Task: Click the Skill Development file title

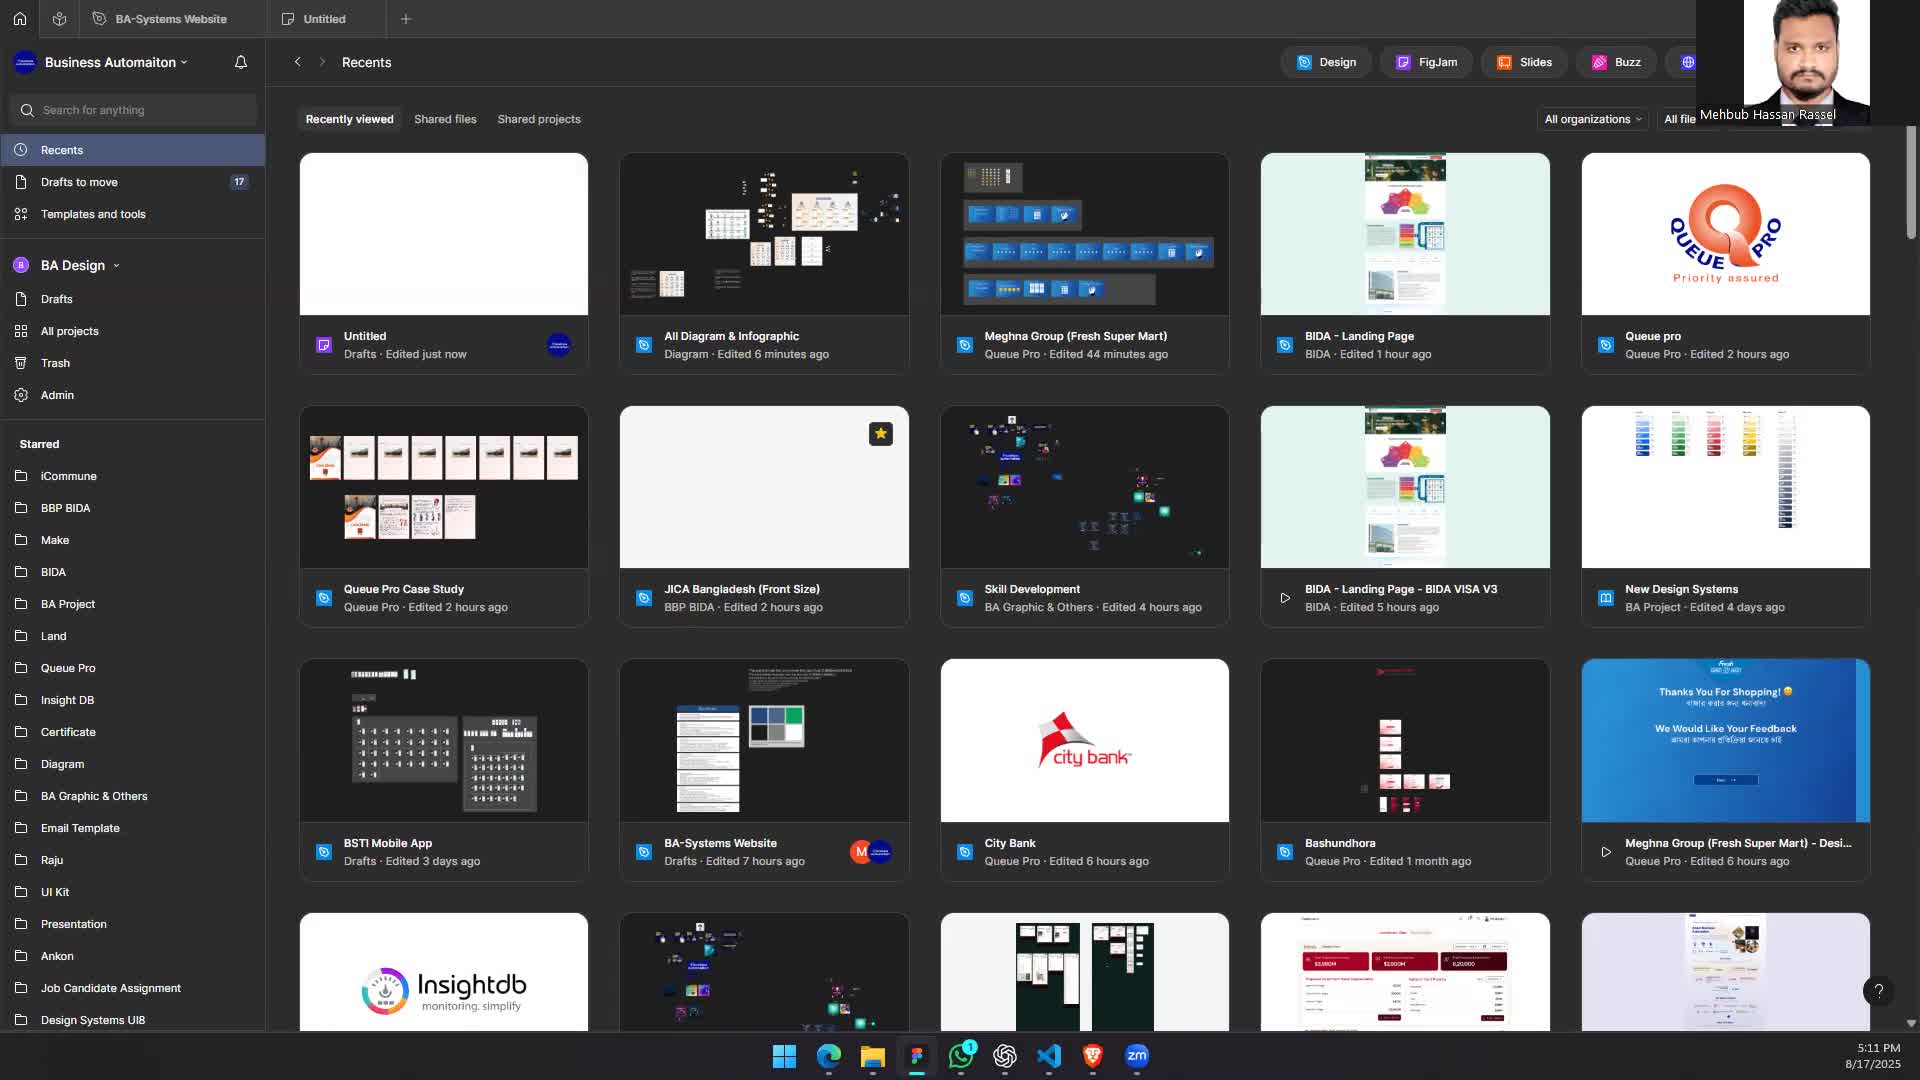Action: [1032, 589]
